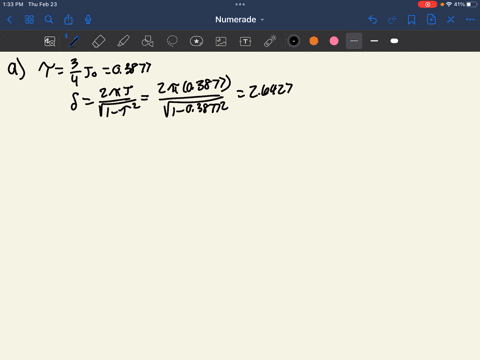
Task: Select the Shapes tool
Action: click(148, 41)
